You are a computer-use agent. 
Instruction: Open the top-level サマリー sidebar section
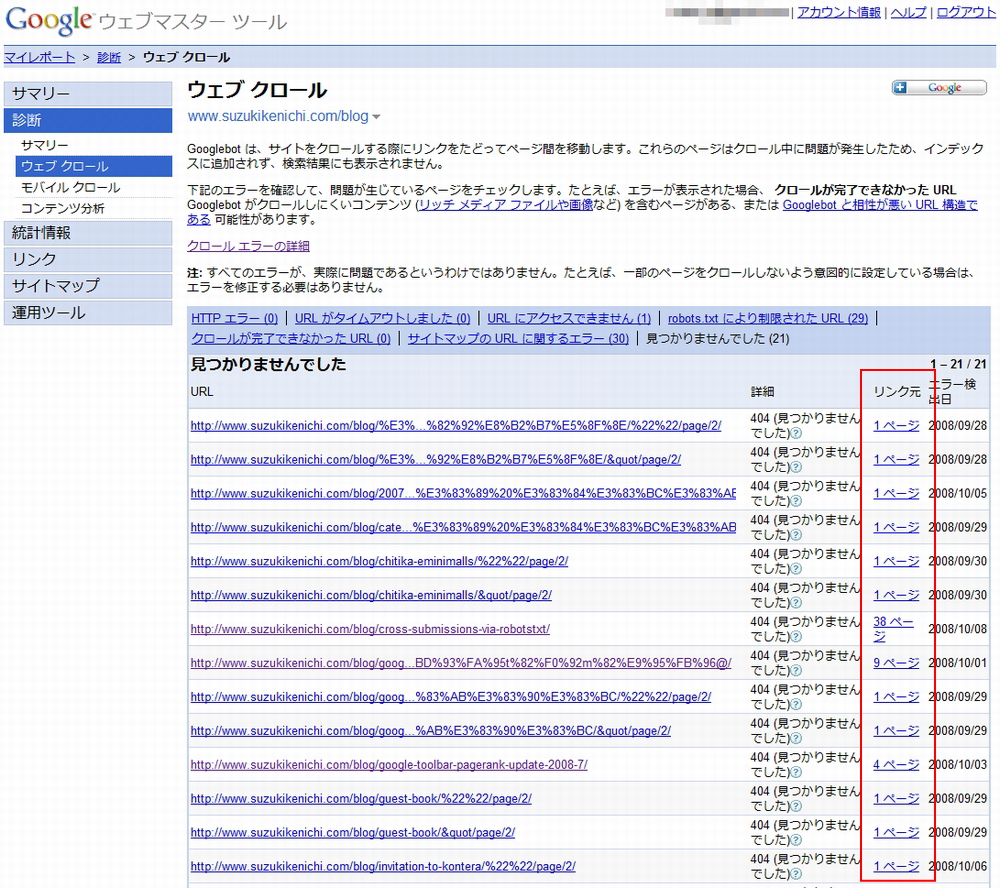point(88,94)
